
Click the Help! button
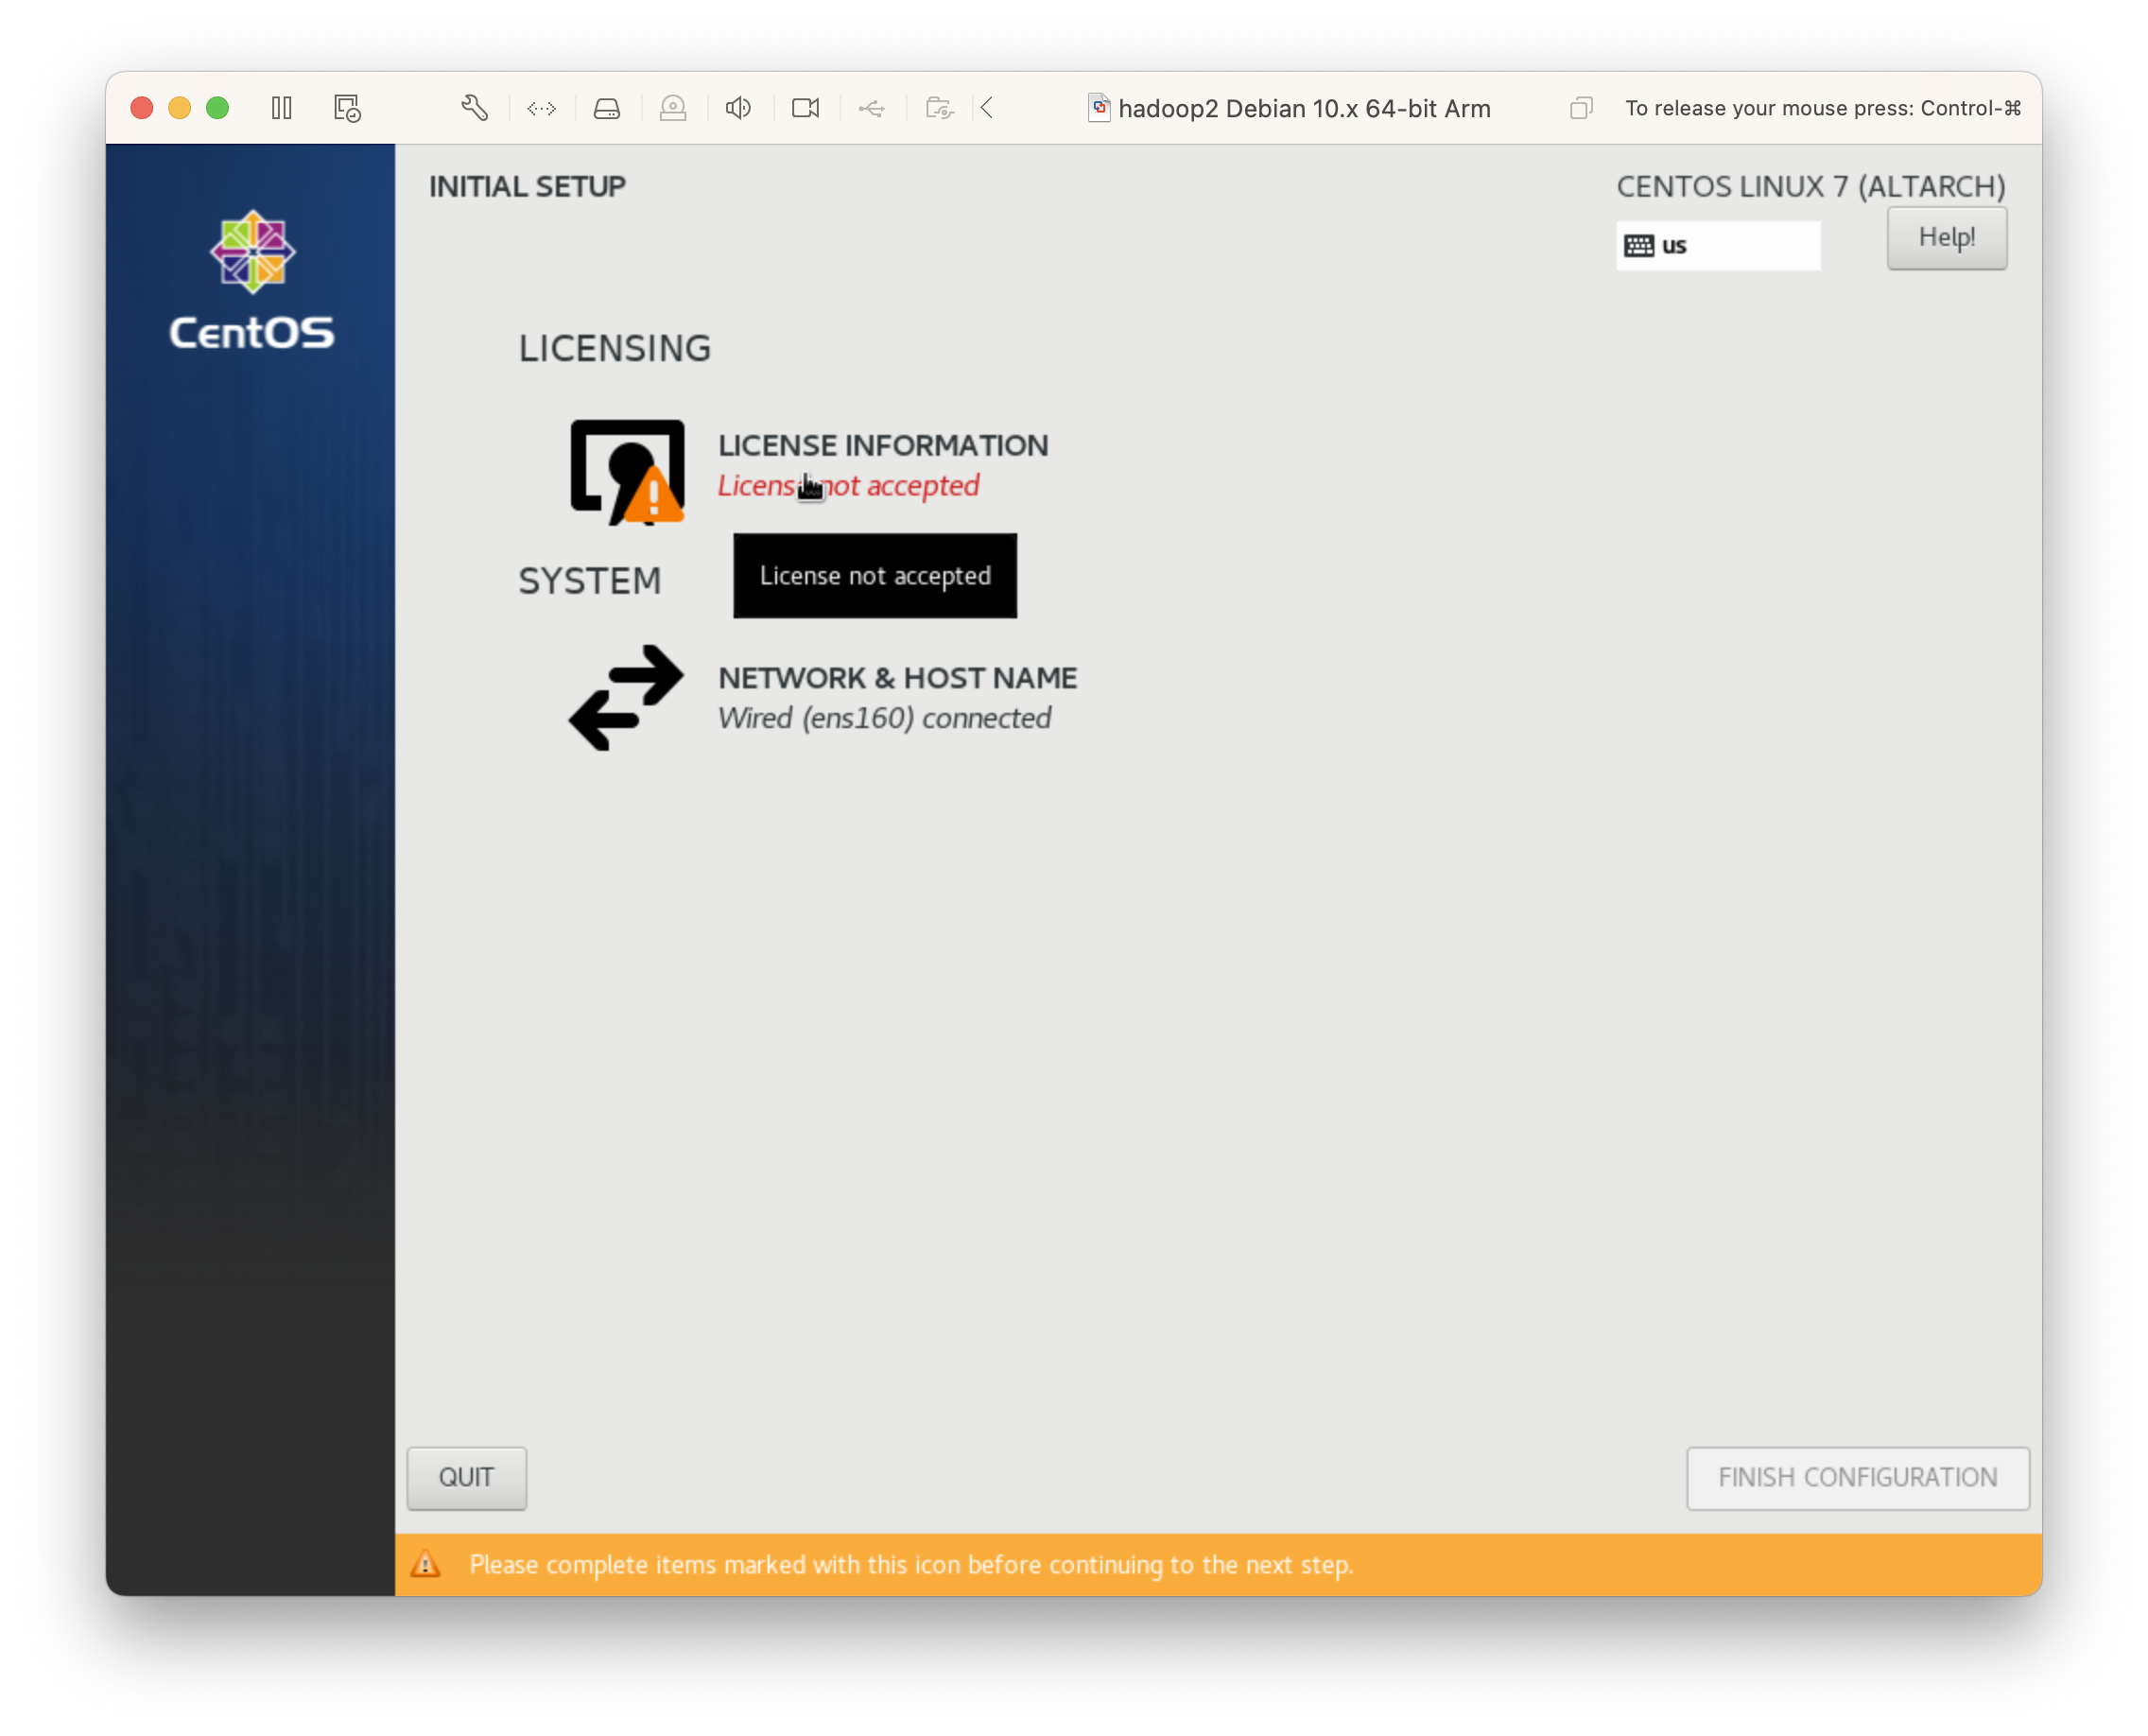1946,235
